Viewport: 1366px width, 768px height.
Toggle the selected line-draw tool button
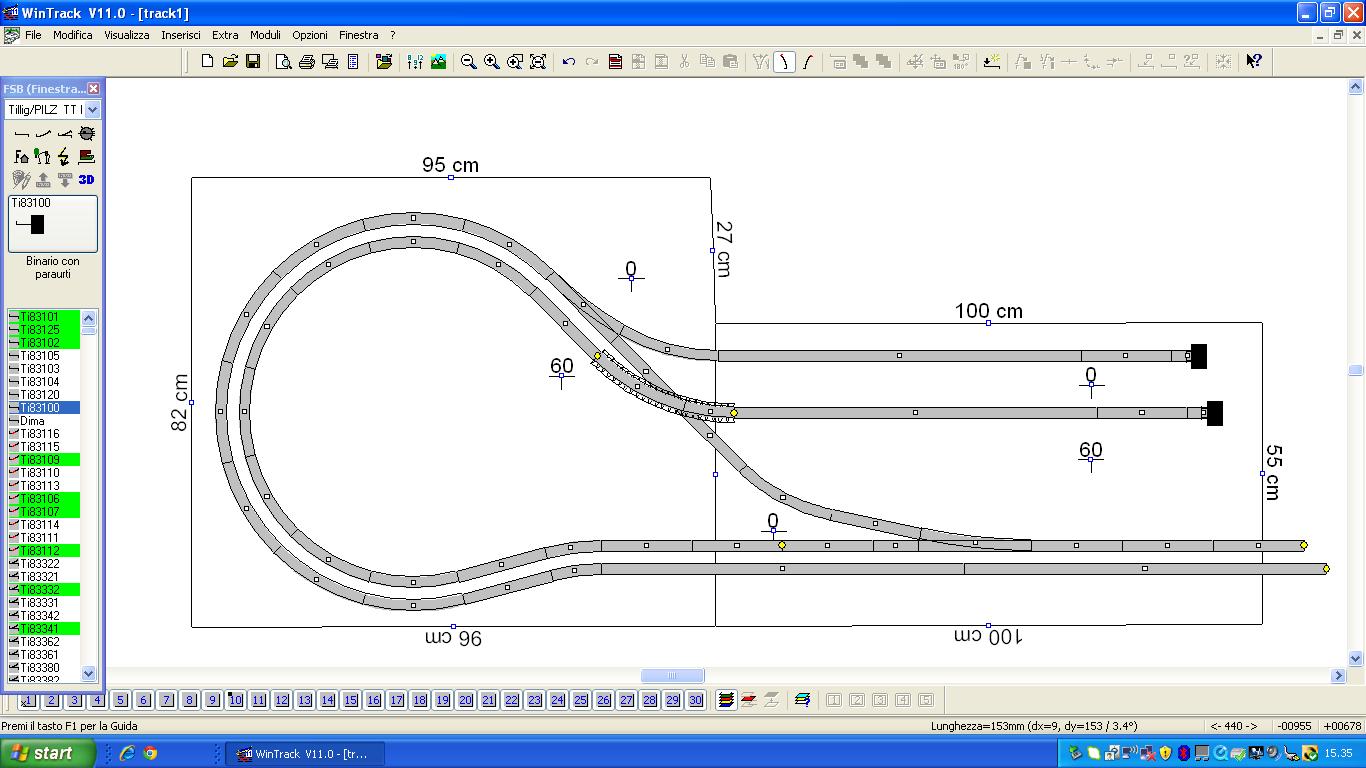[784, 61]
